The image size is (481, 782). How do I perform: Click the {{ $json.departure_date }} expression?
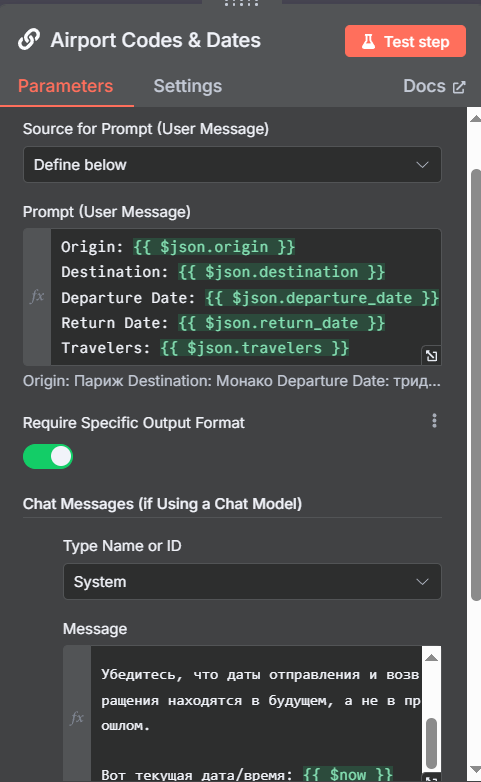click(x=322, y=298)
